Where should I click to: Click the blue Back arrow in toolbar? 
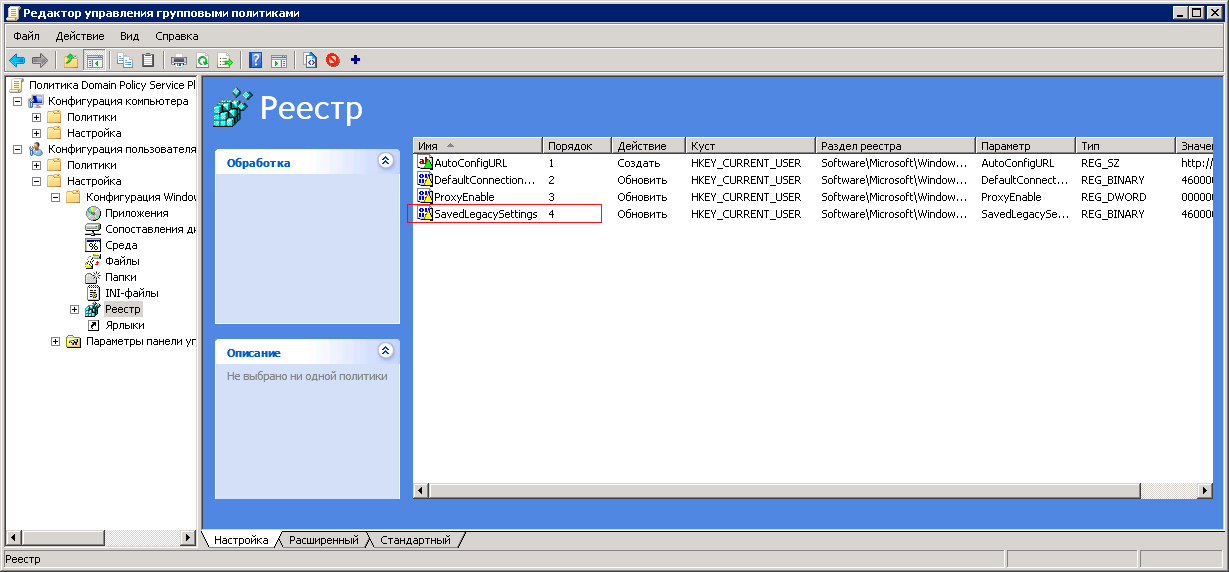pyautogui.click(x=17, y=60)
